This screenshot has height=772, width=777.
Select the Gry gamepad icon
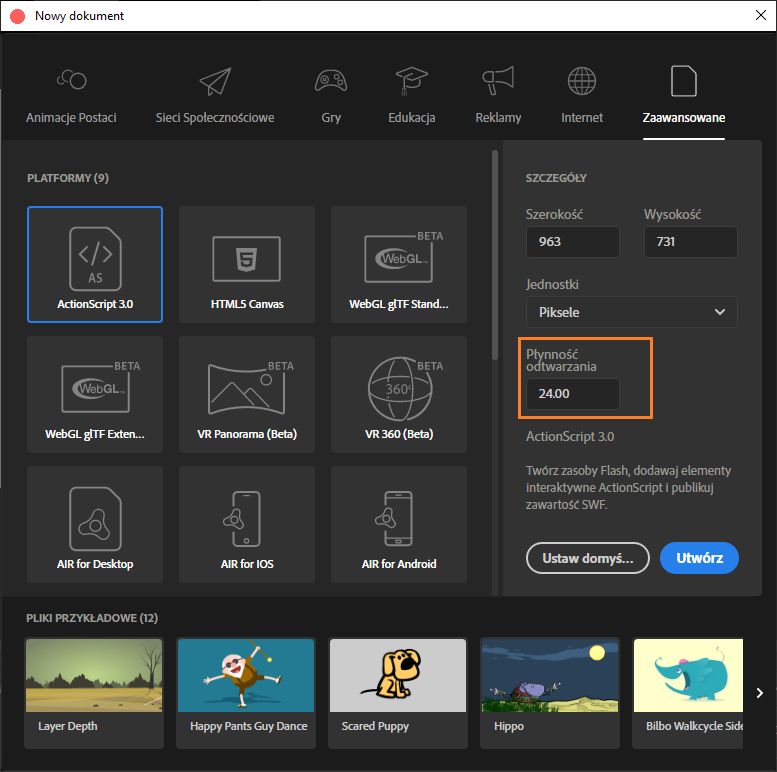(331, 80)
